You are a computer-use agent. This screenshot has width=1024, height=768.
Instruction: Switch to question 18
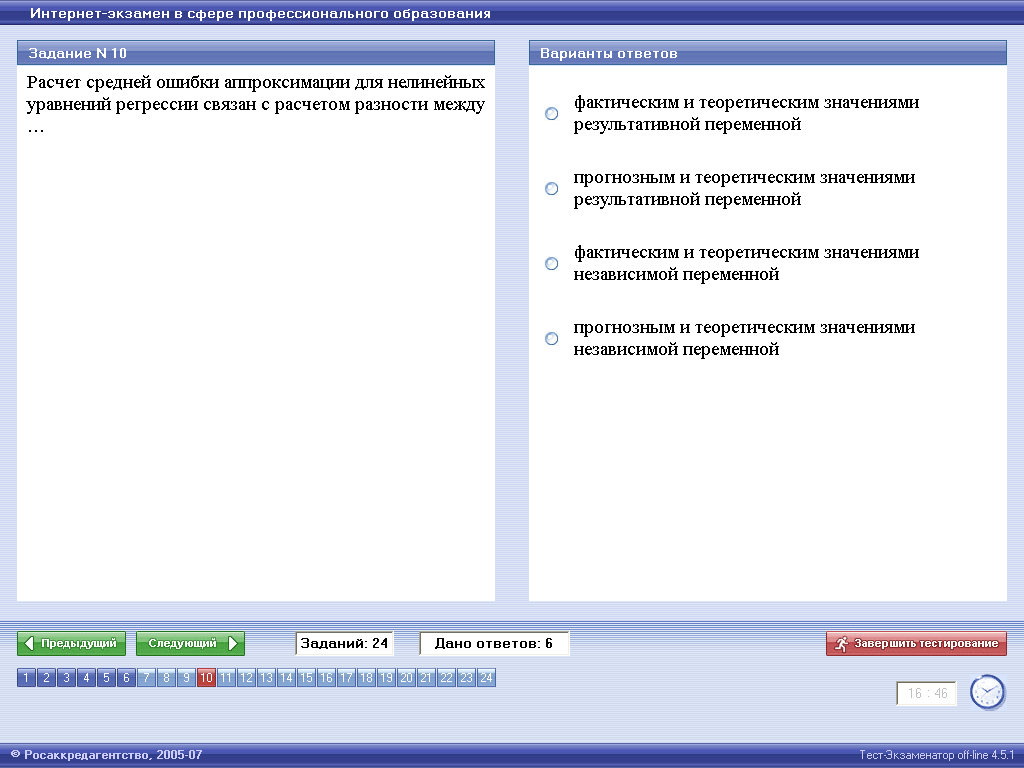[x=366, y=678]
